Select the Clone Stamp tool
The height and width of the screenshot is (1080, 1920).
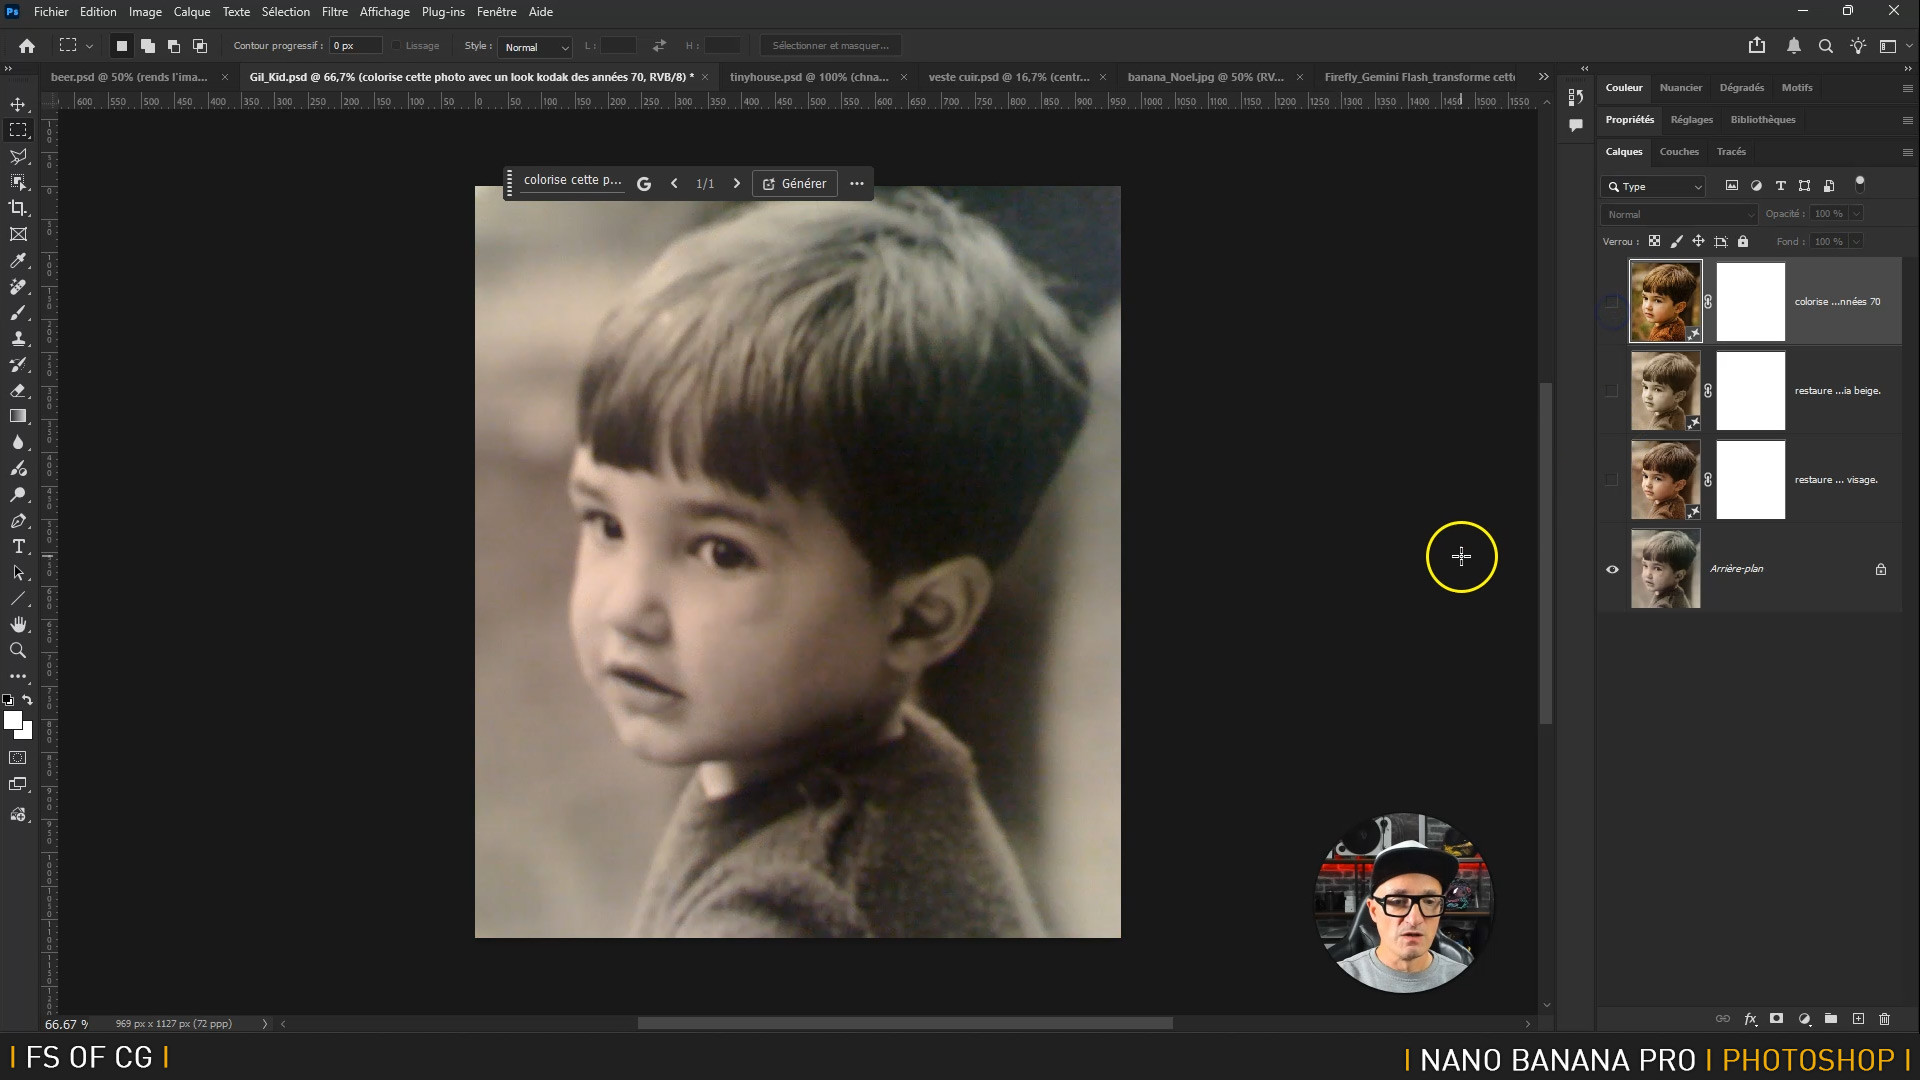pyautogui.click(x=18, y=339)
